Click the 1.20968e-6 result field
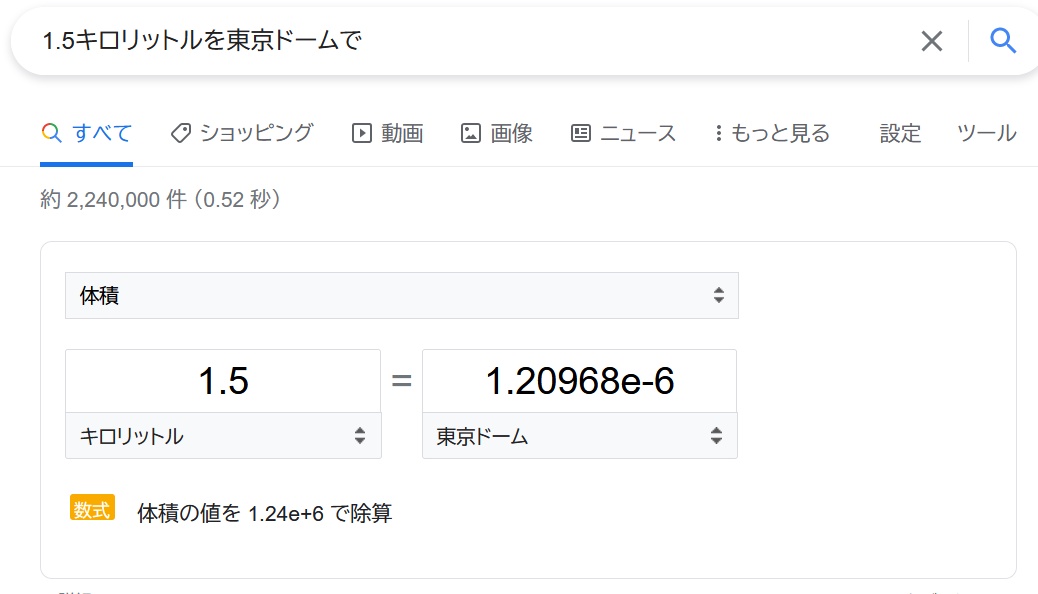 point(580,381)
